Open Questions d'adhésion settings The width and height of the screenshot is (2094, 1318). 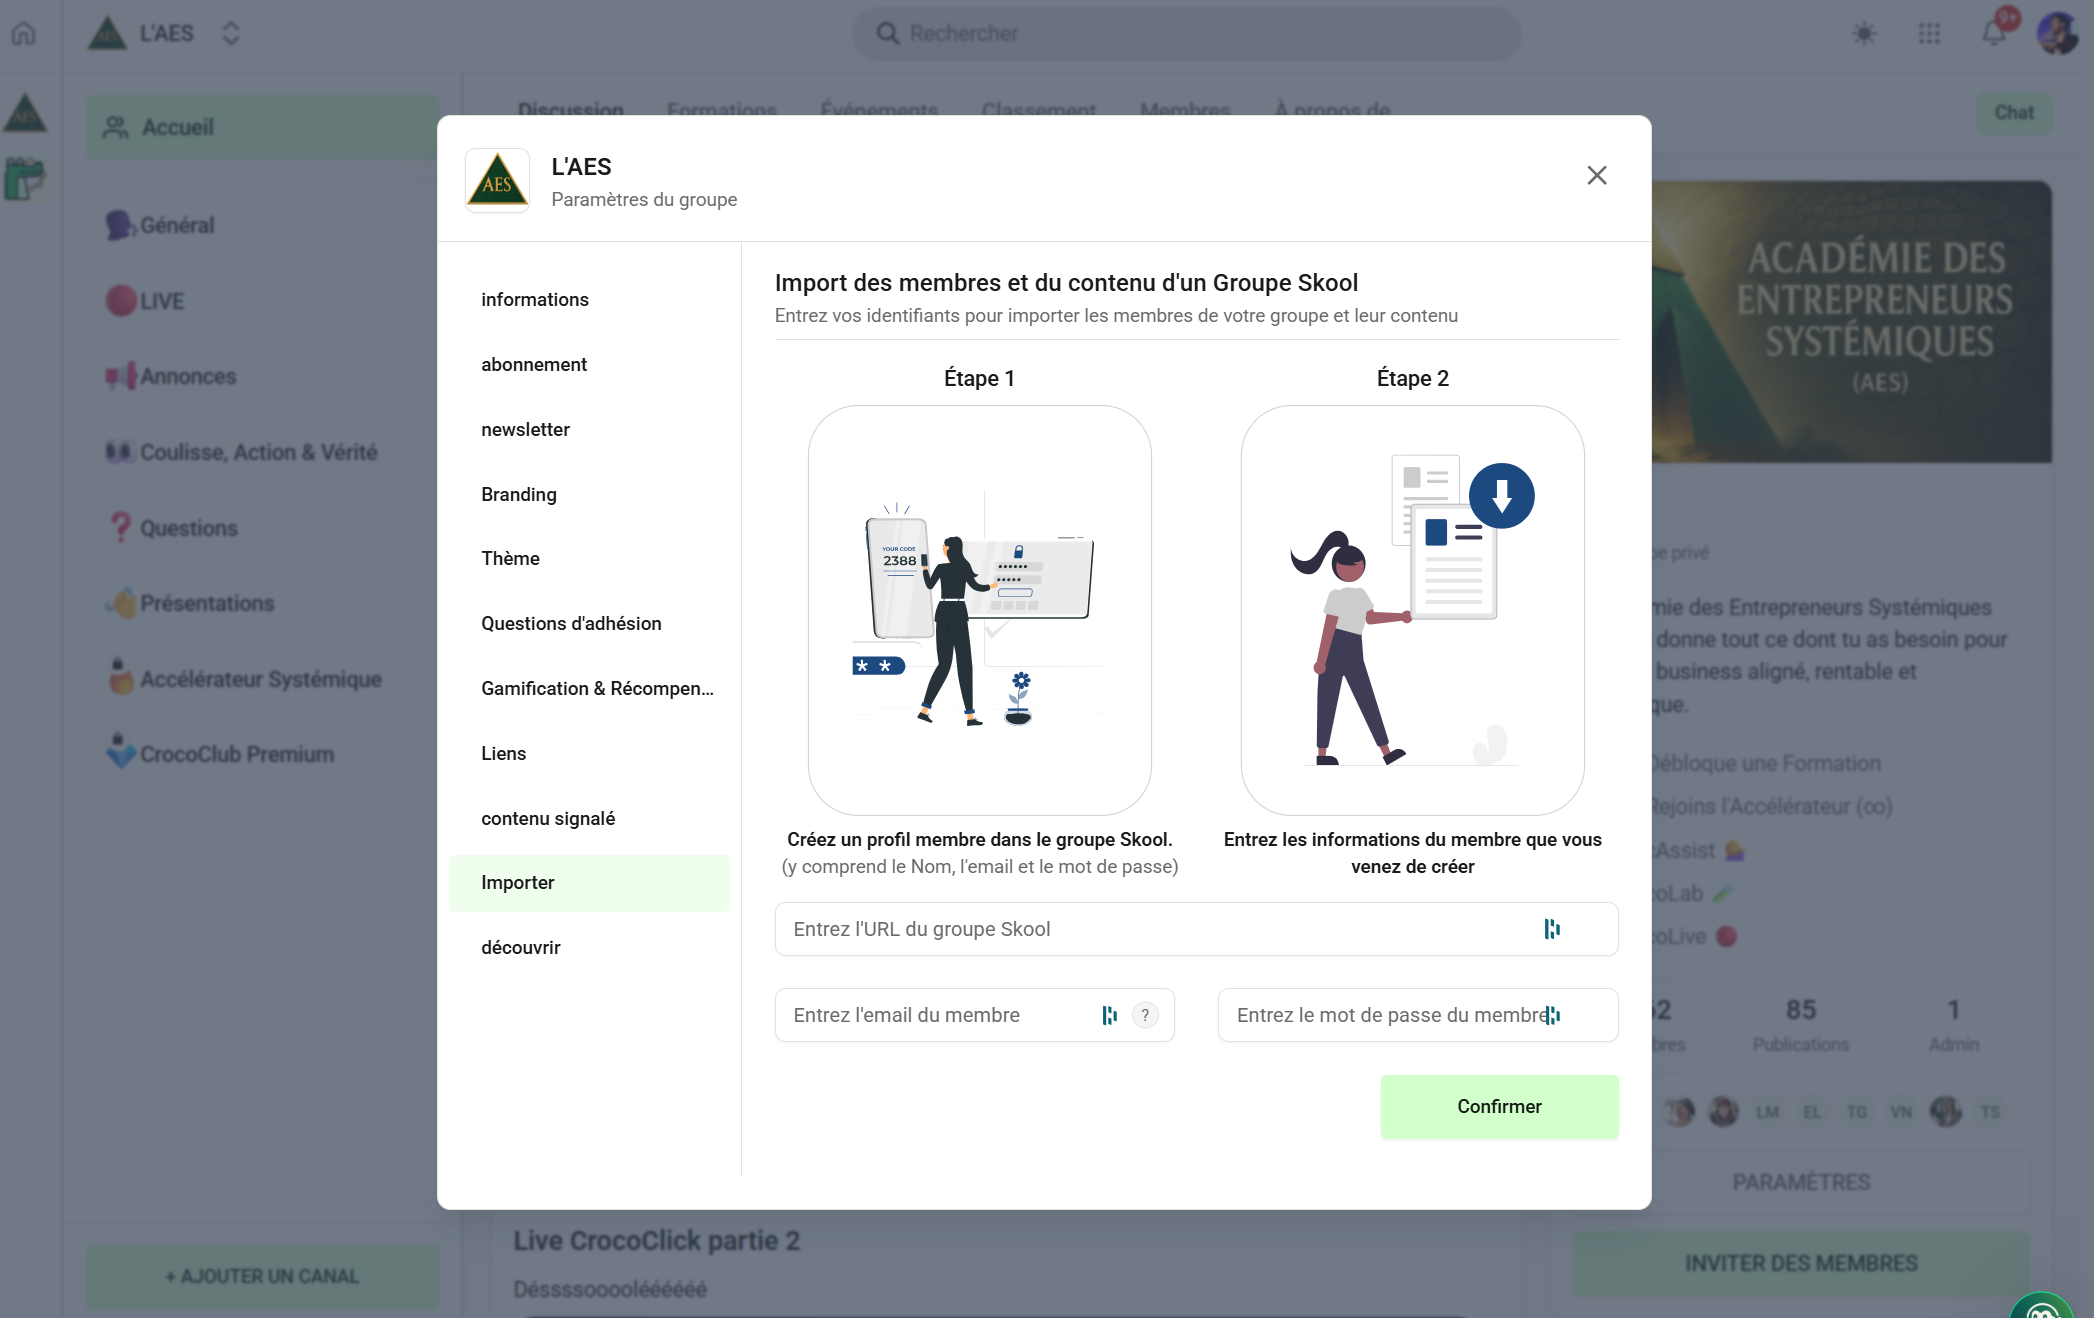pyautogui.click(x=589, y=624)
